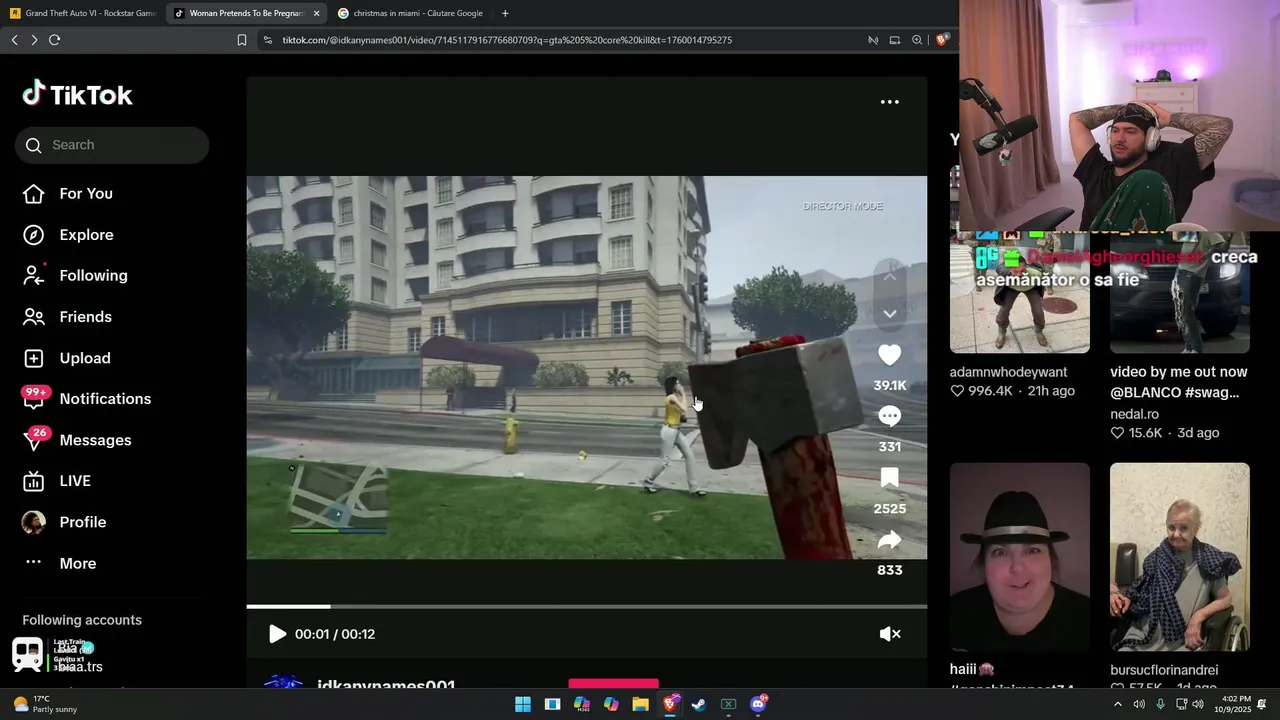Open the Xbox Game Bar taskbar icon
This screenshot has height=720, width=1280.
point(729,704)
